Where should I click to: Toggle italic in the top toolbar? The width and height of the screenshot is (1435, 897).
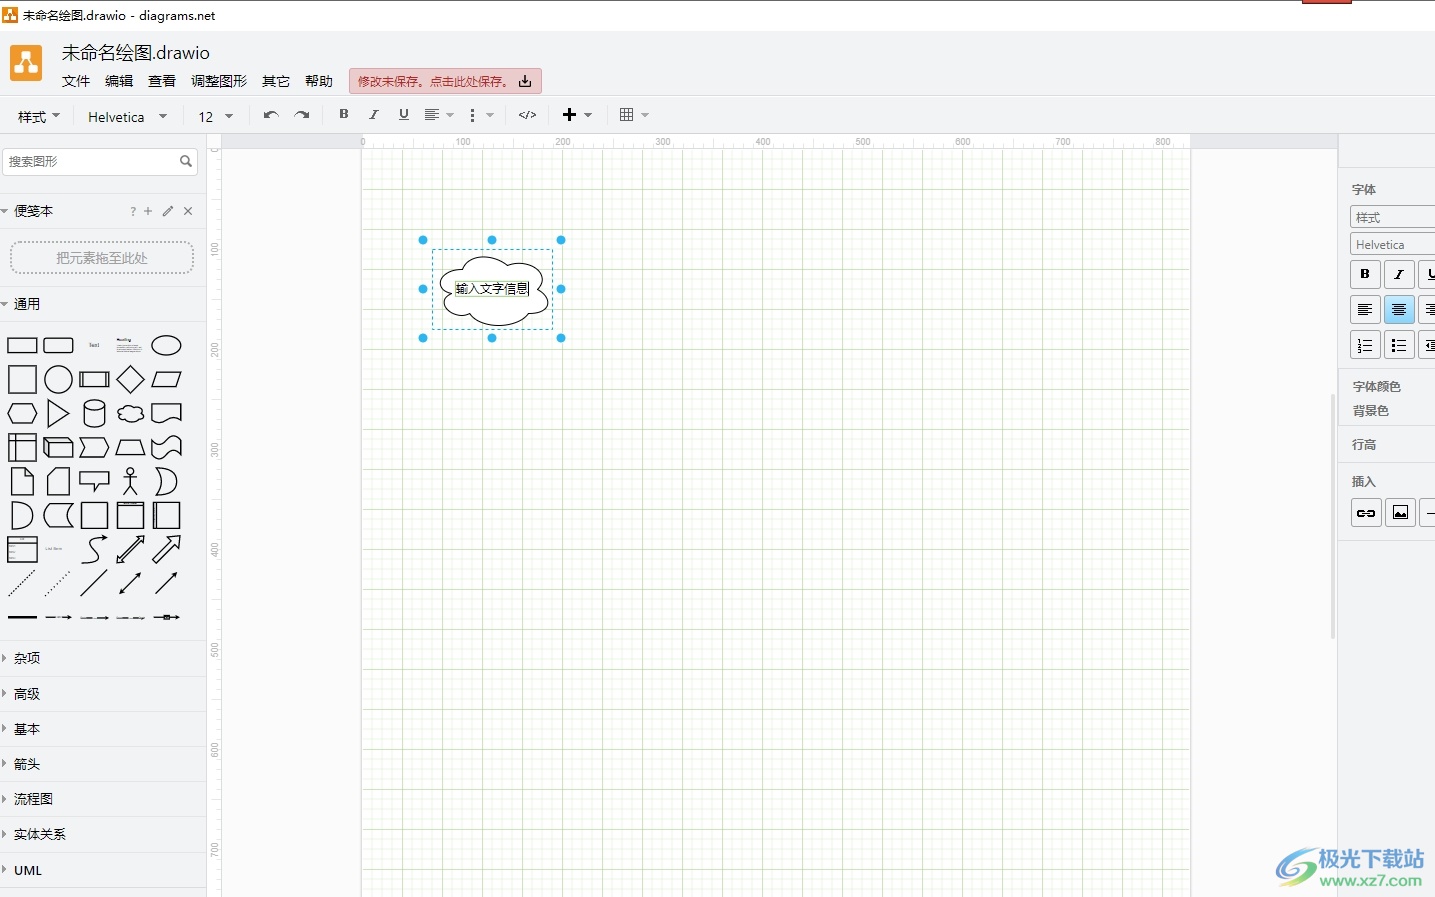[374, 114]
